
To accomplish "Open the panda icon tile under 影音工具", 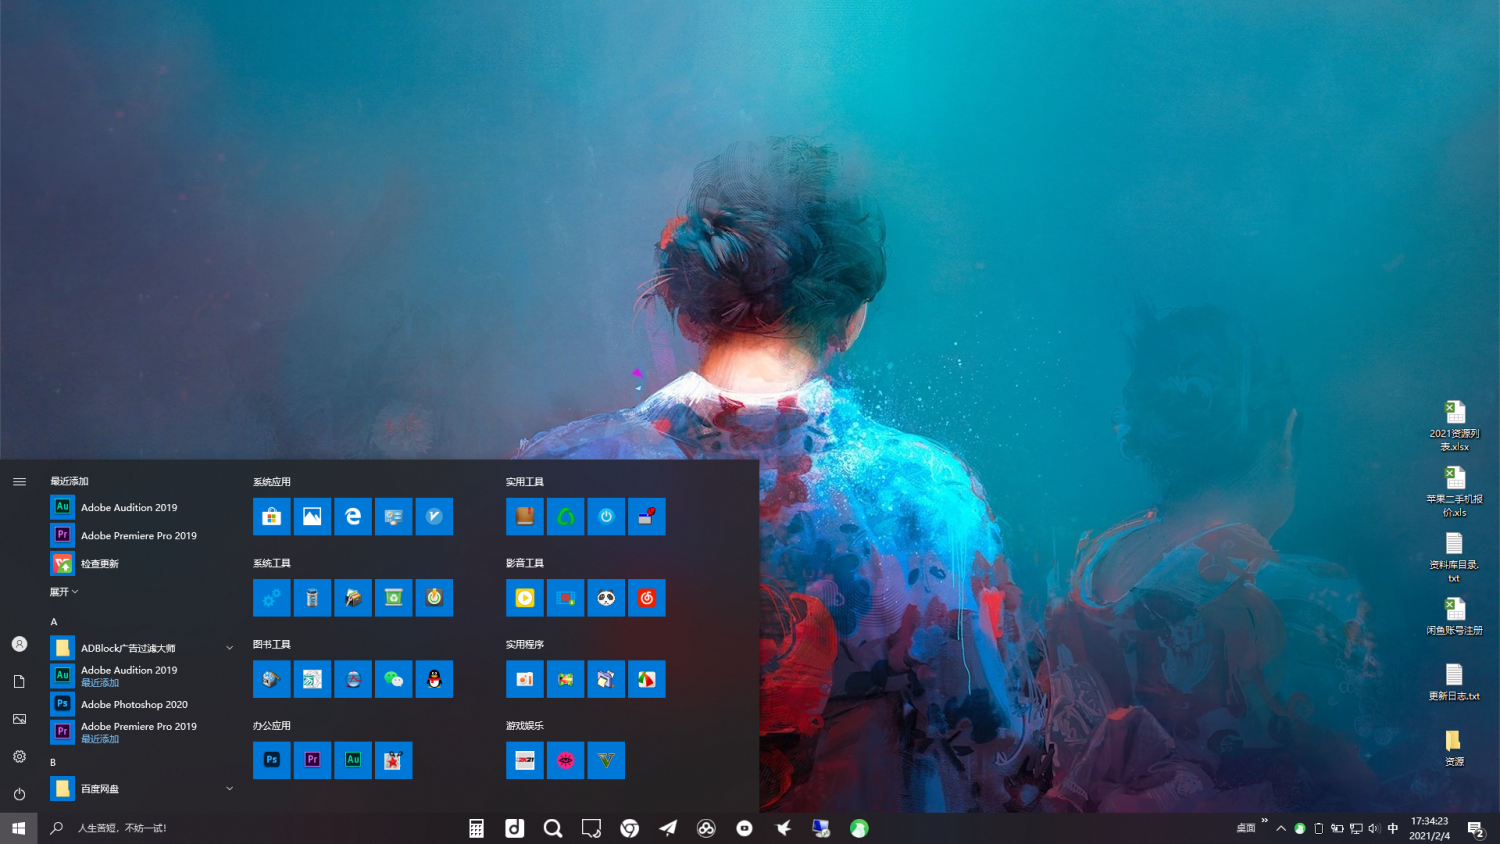I will (x=606, y=598).
